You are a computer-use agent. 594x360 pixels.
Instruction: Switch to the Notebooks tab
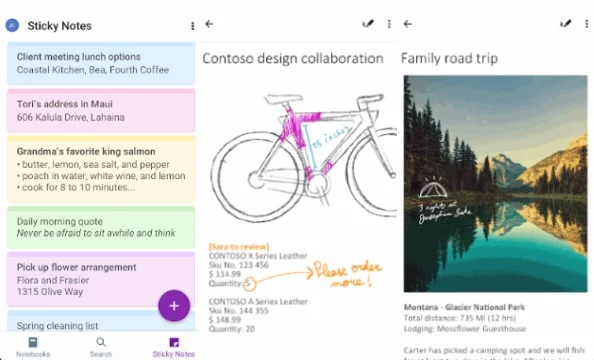coord(33,347)
